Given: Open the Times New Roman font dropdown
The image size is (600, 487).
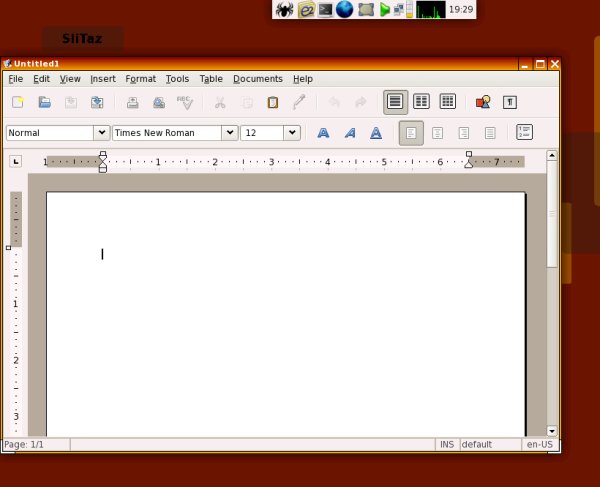Looking at the screenshot, I should [x=229, y=133].
